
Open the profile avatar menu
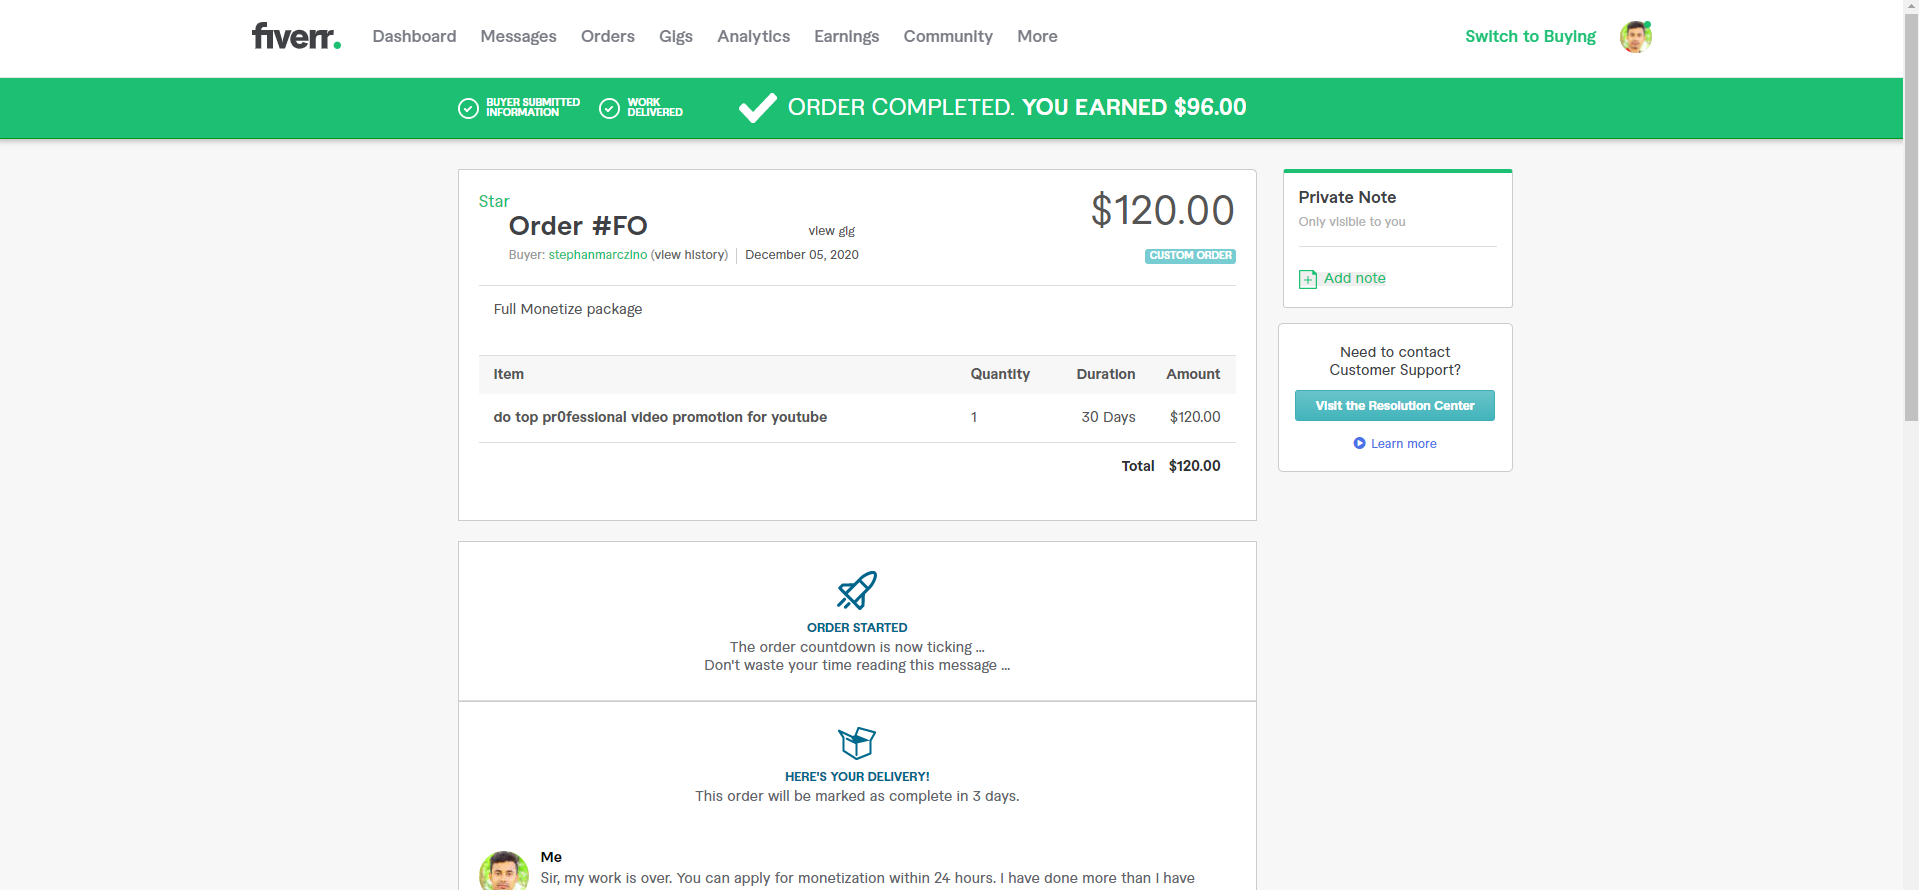pyautogui.click(x=1635, y=37)
